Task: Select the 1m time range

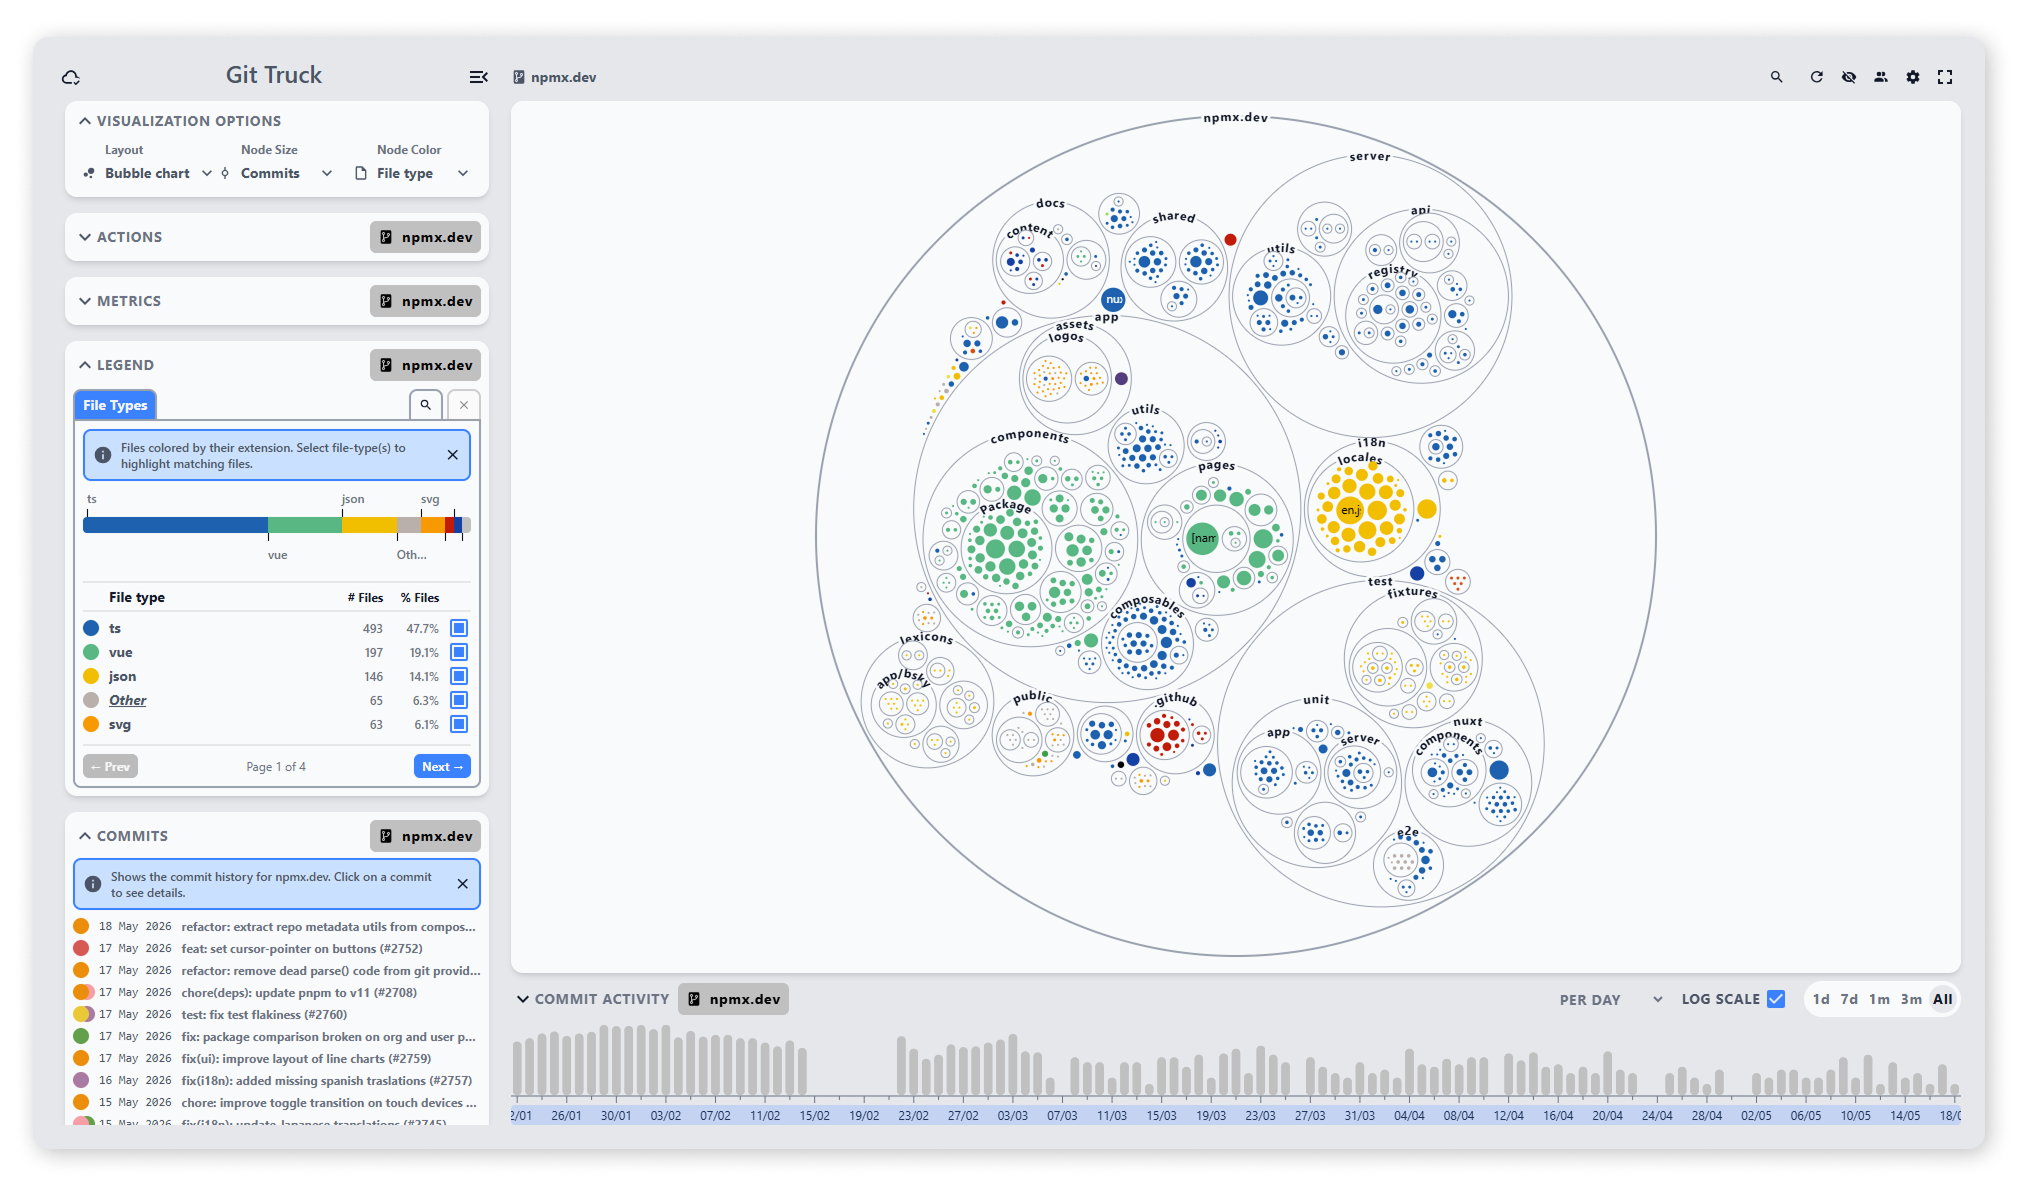Action: tap(1879, 999)
